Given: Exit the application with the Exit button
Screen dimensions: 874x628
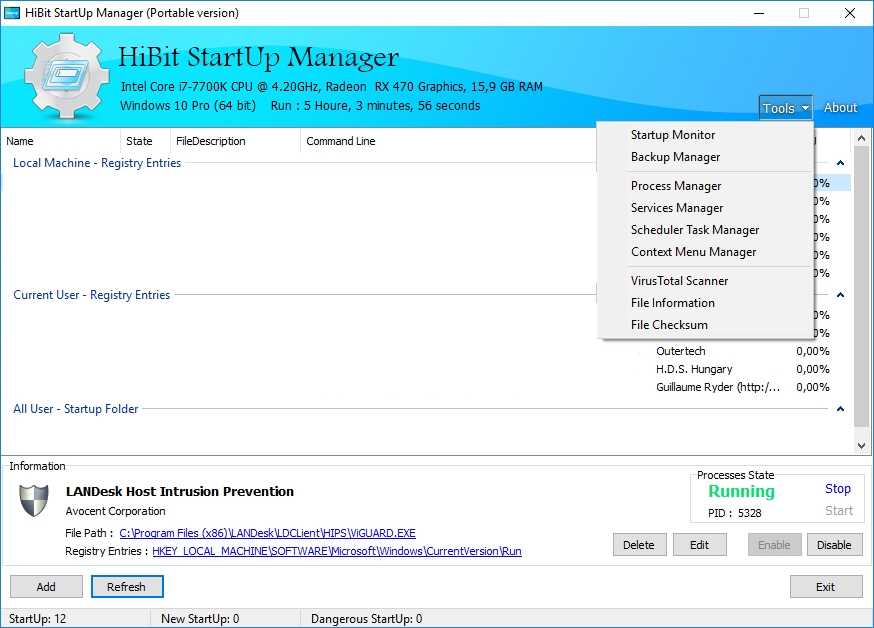Looking at the screenshot, I should tap(826, 587).
